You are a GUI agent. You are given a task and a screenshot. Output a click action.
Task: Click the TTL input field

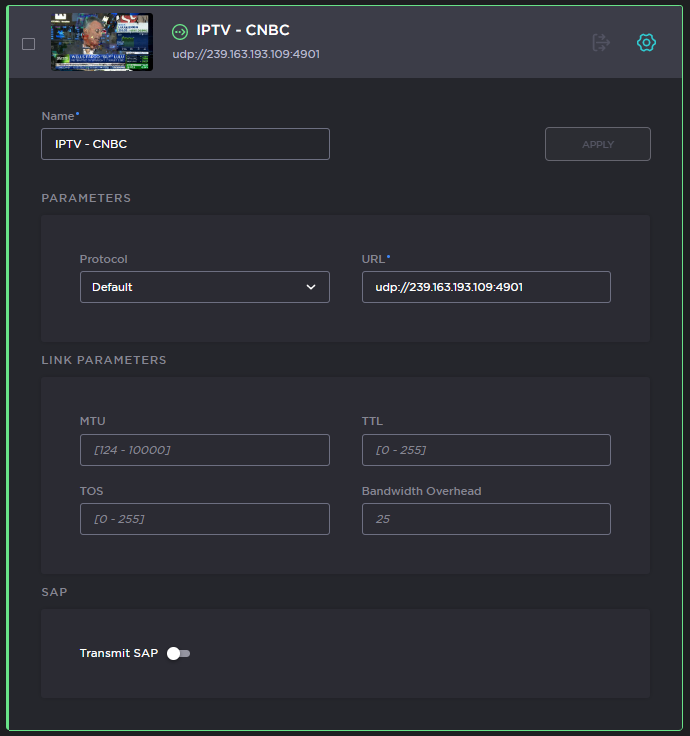(485, 450)
